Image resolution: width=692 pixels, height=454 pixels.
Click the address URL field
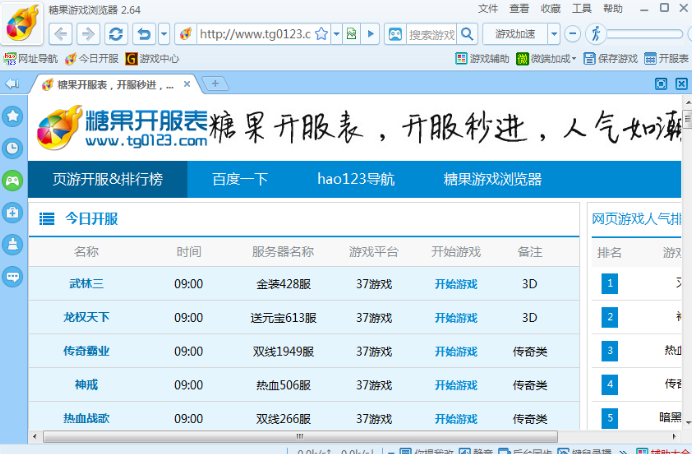[255, 34]
